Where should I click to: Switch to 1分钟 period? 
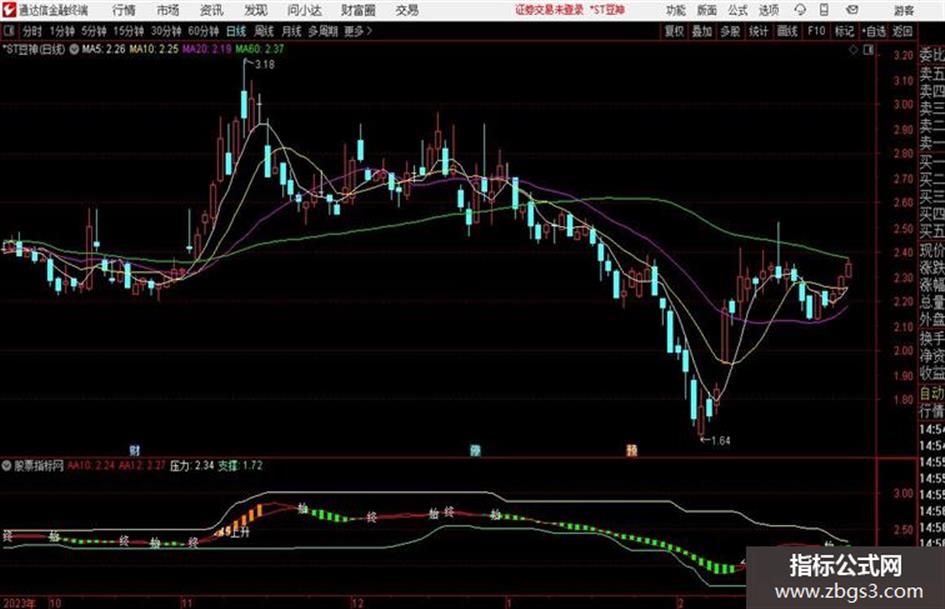[62, 31]
